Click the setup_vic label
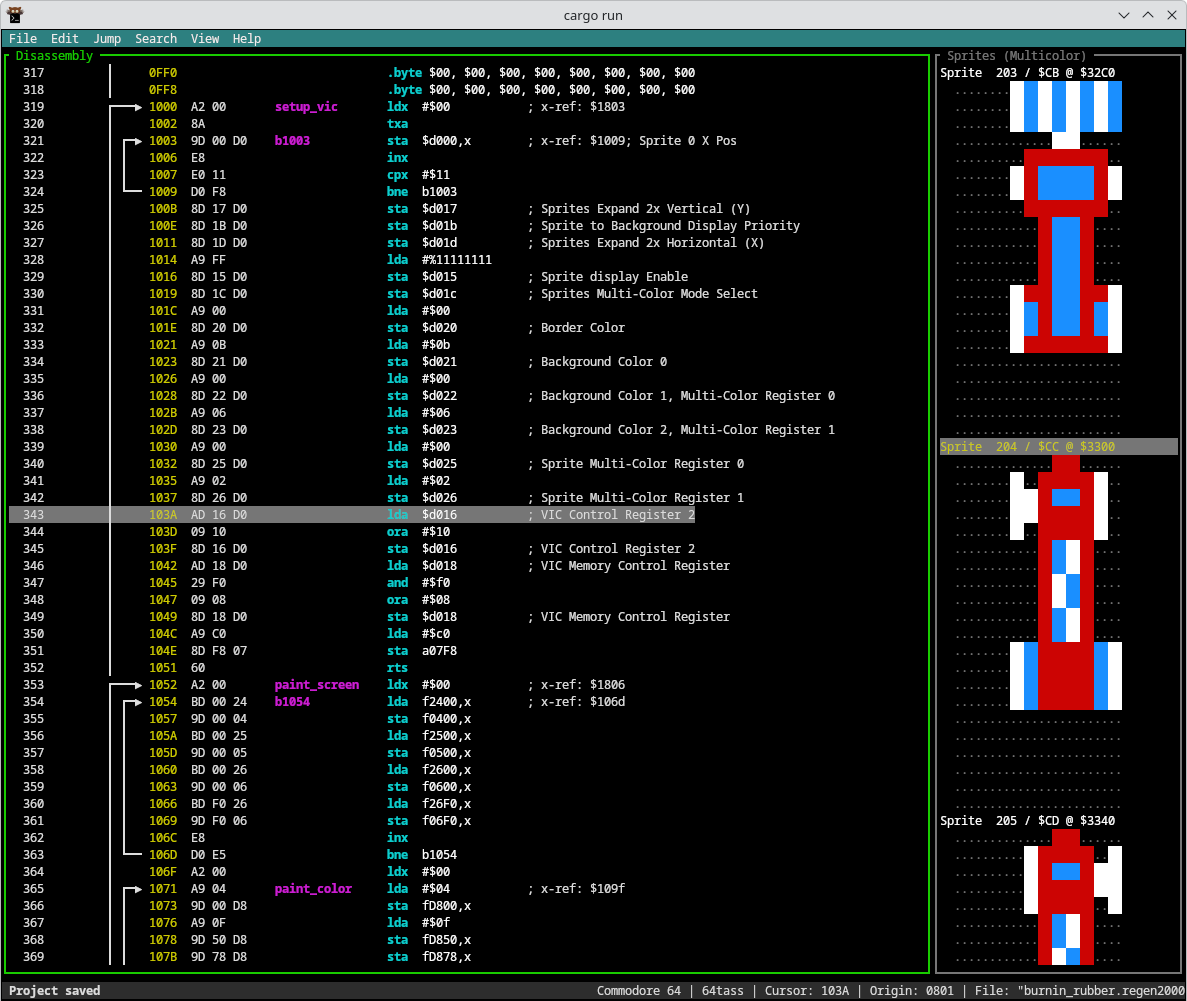 pyautogui.click(x=306, y=107)
